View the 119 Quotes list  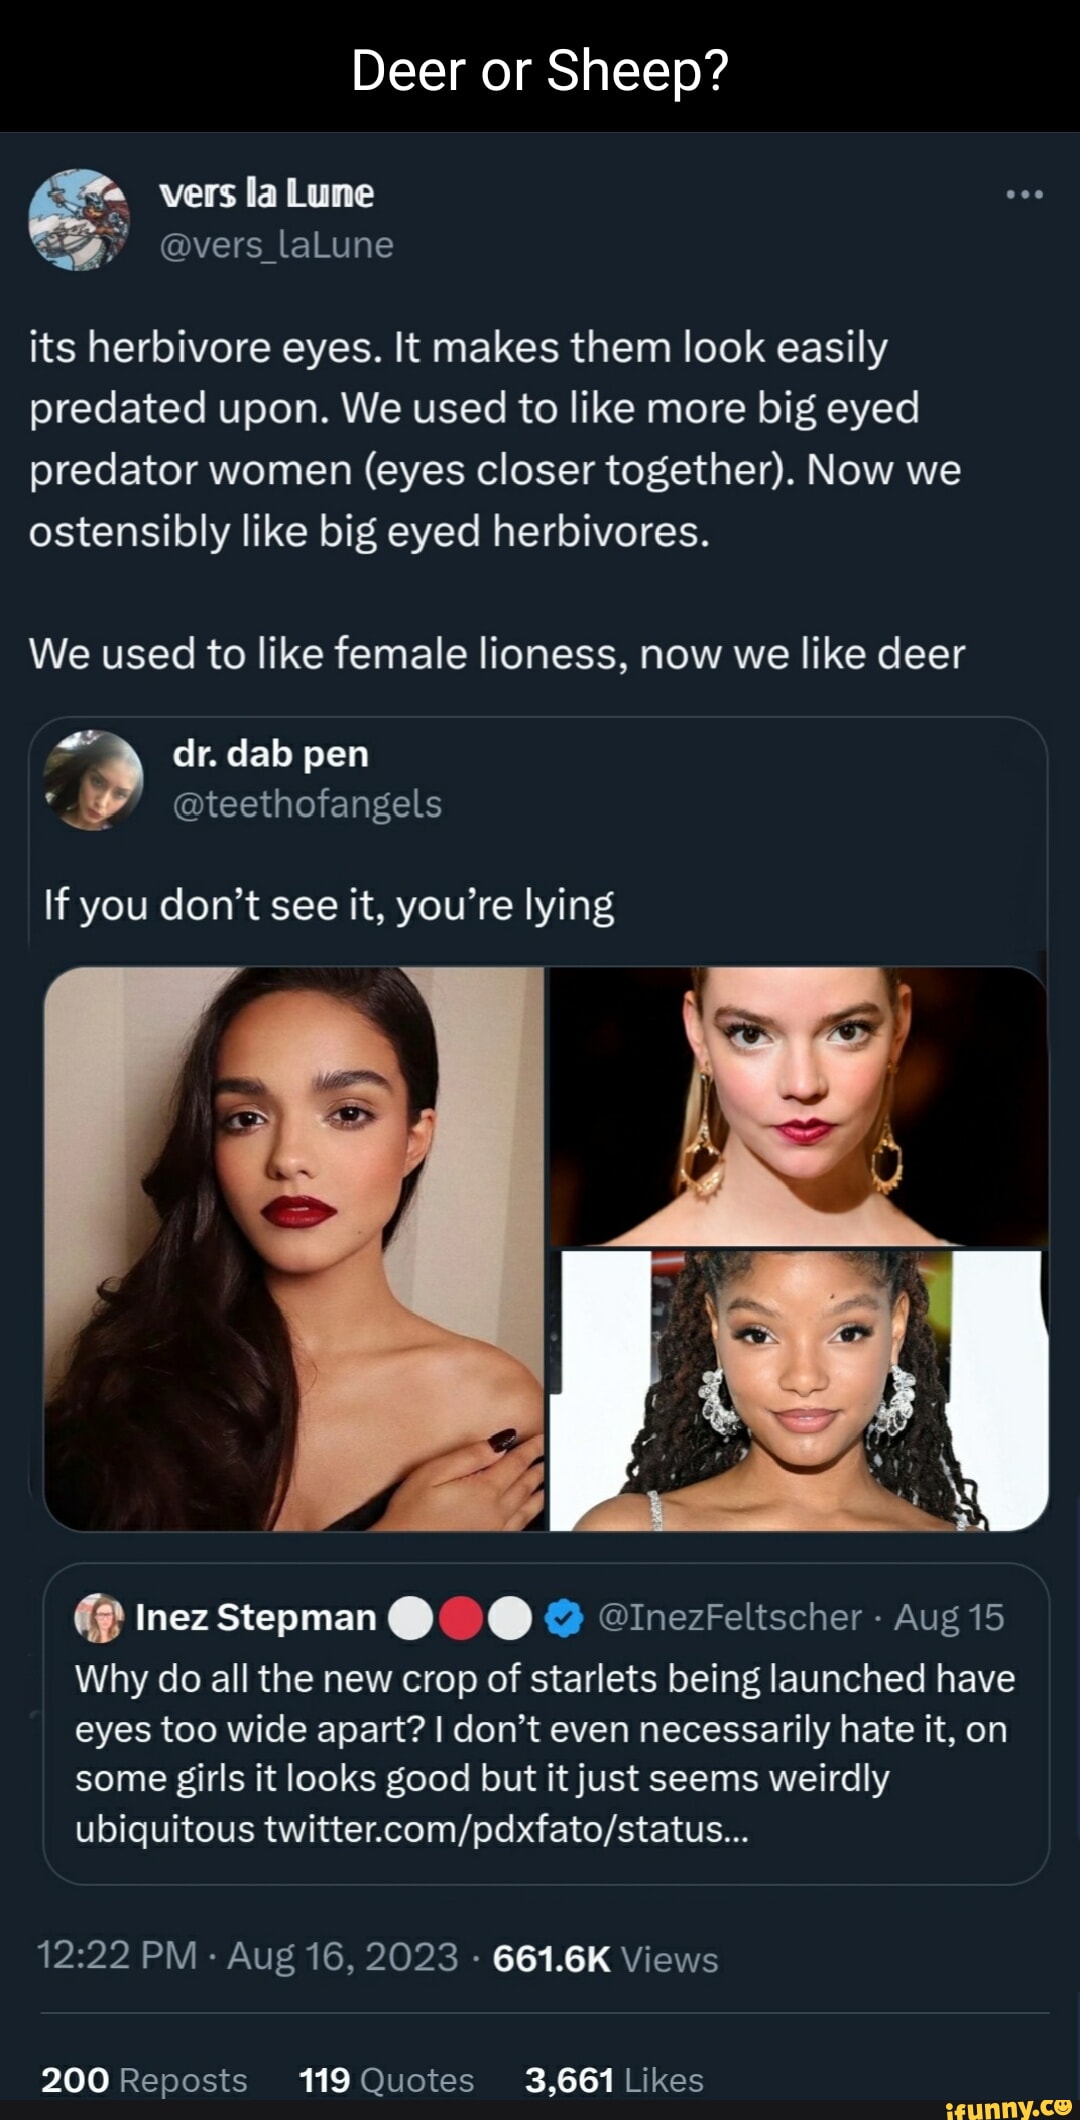(386, 2080)
